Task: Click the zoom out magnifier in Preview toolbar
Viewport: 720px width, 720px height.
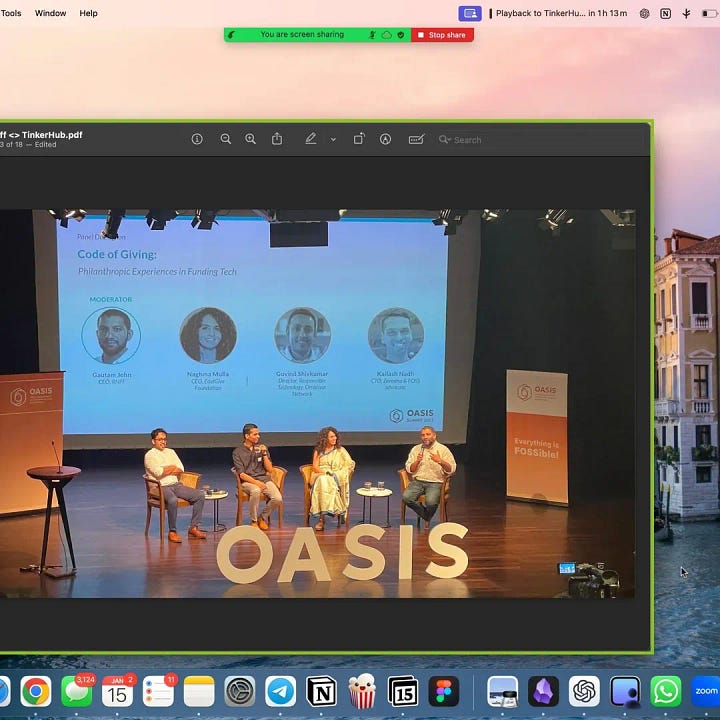Action: (225, 139)
